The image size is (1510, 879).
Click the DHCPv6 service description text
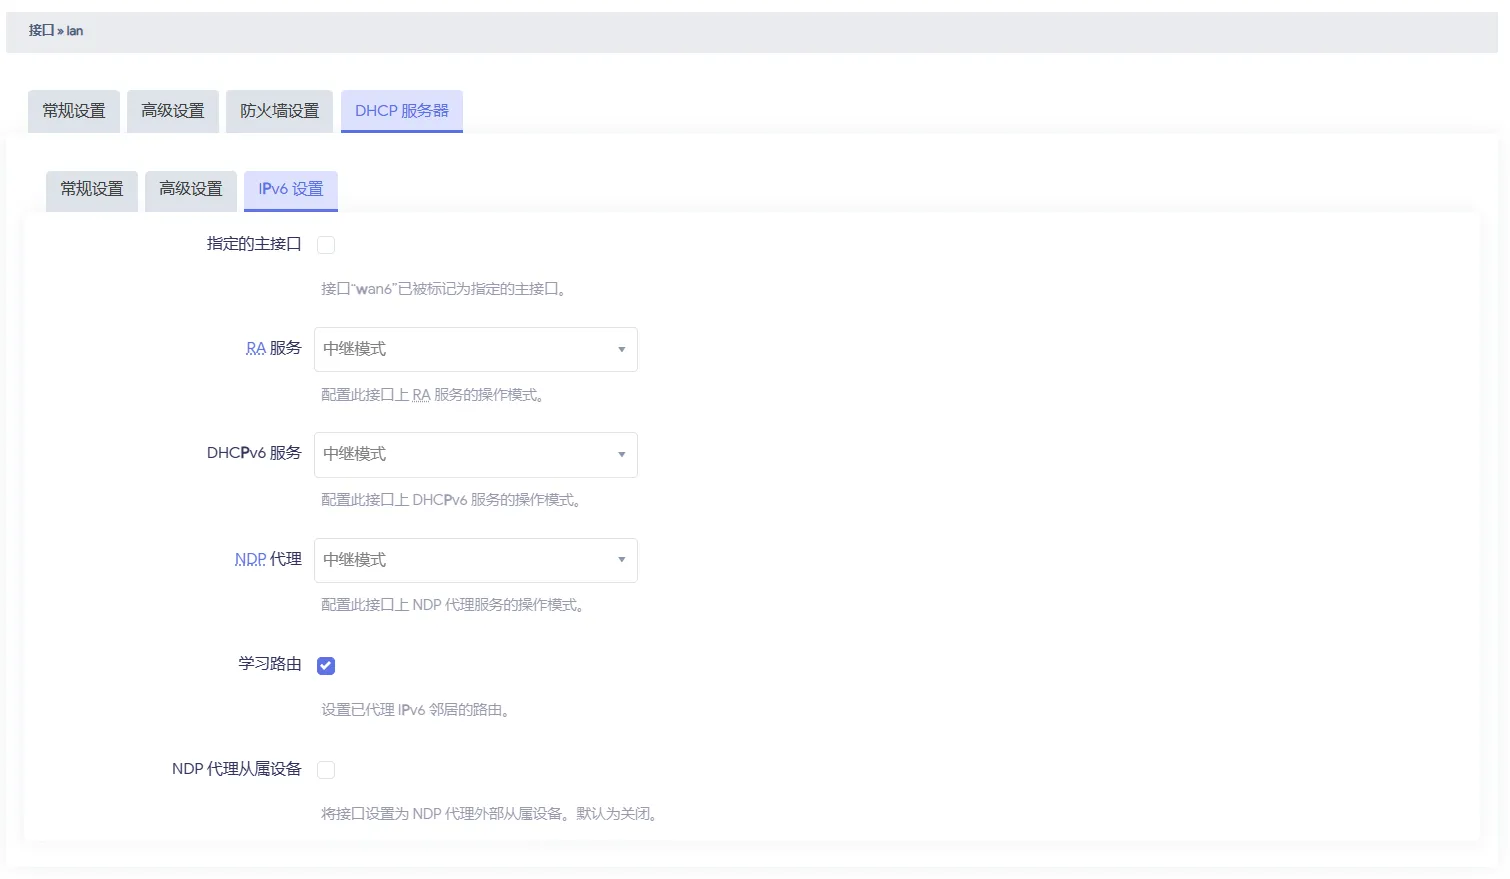(452, 500)
